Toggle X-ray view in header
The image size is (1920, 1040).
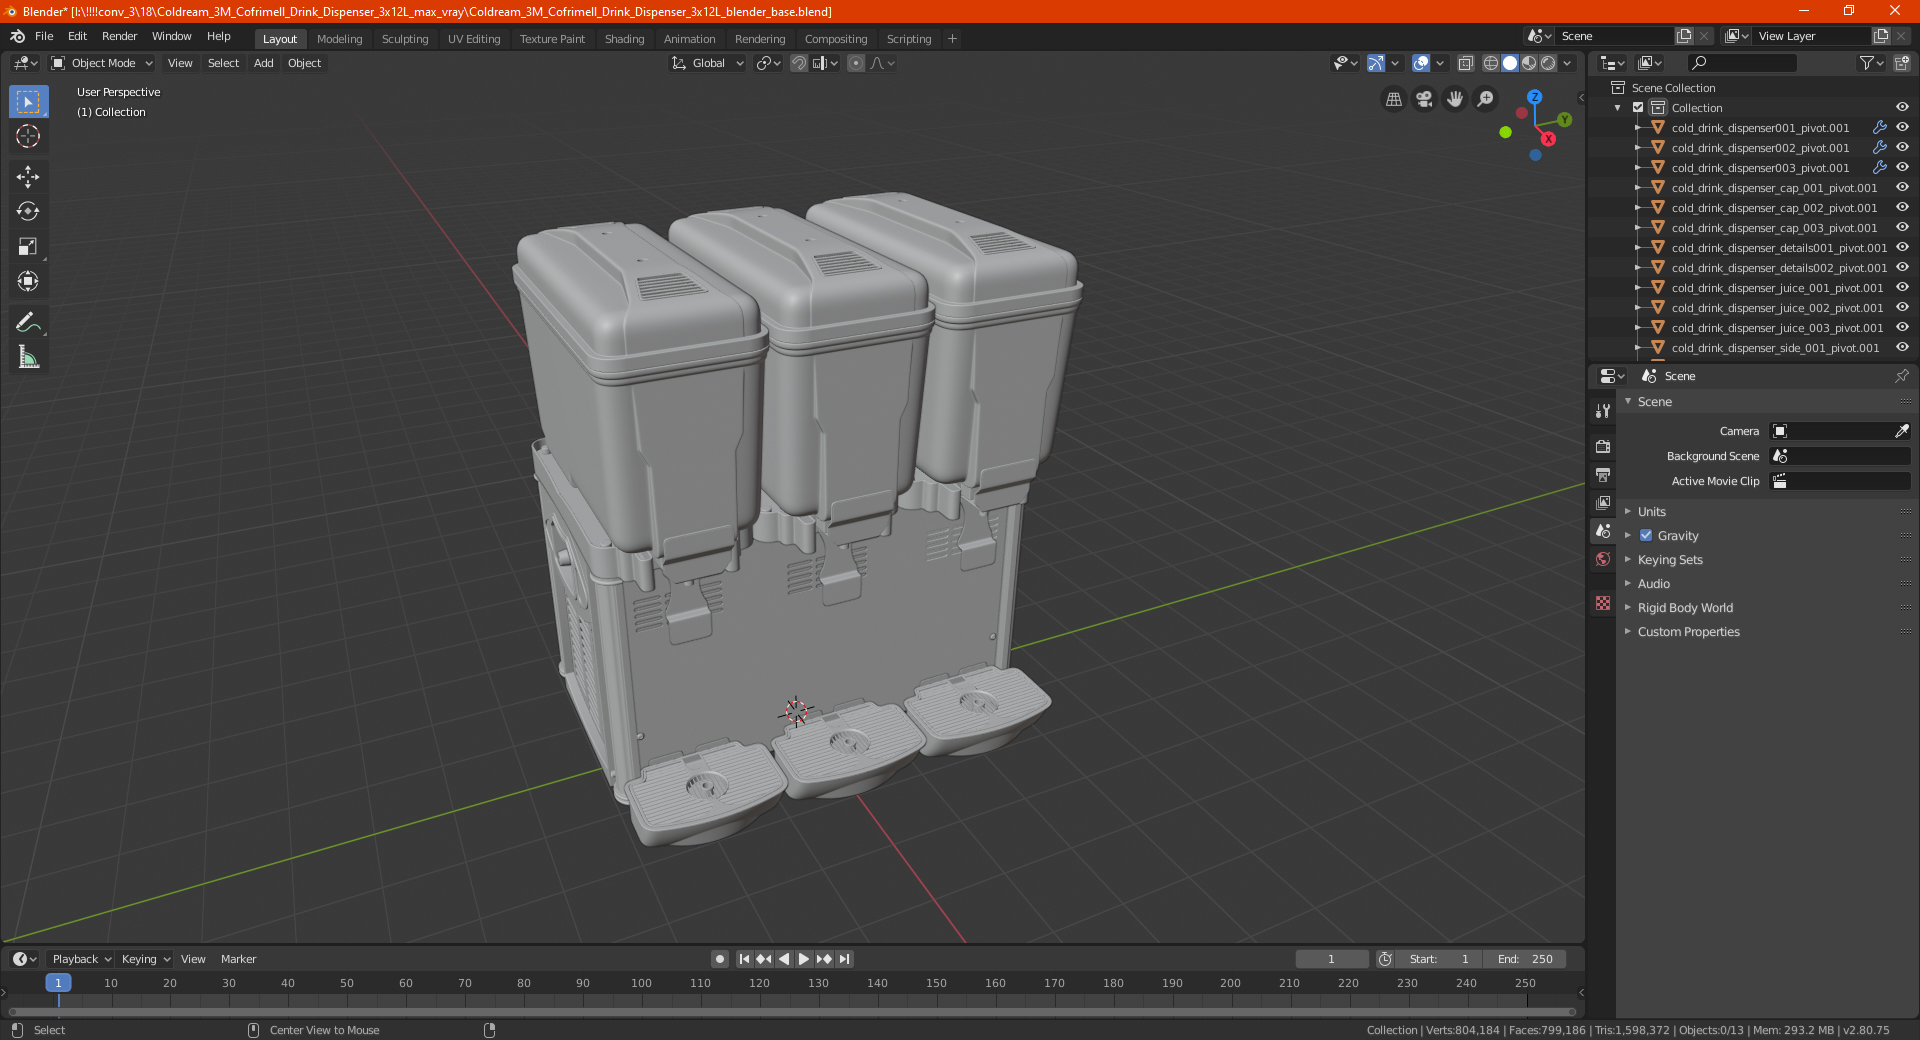pyautogui.click(x=1466, y=63)
